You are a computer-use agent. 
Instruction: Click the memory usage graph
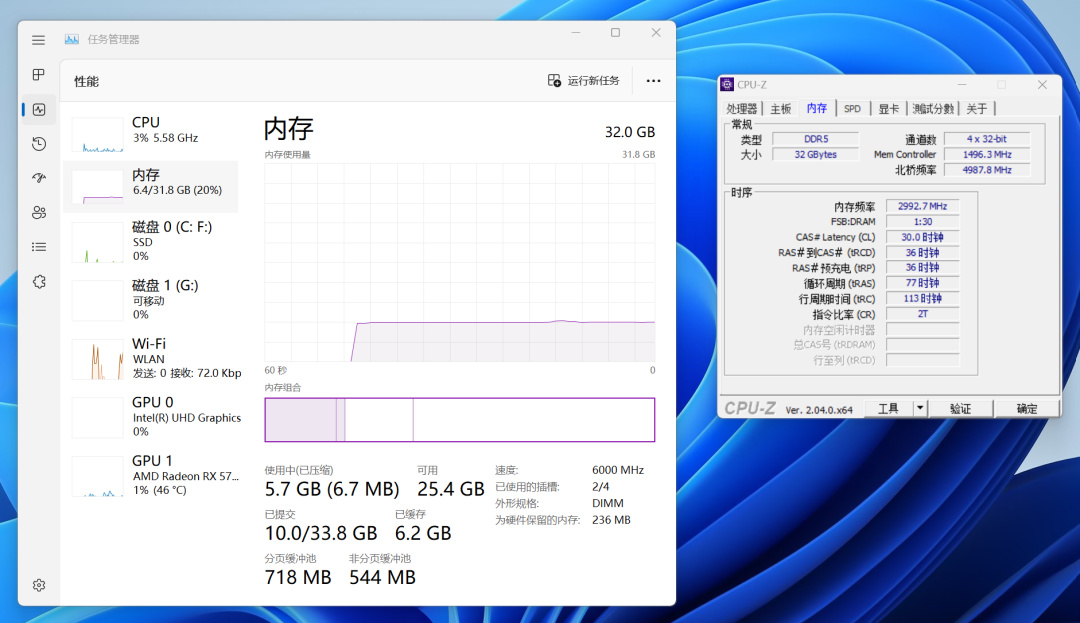(459, 262)
